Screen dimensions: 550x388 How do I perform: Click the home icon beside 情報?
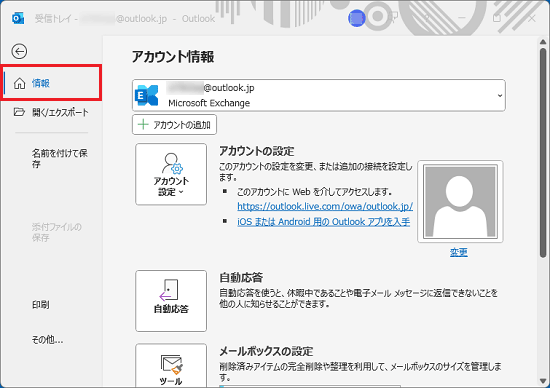click(19, 83)
